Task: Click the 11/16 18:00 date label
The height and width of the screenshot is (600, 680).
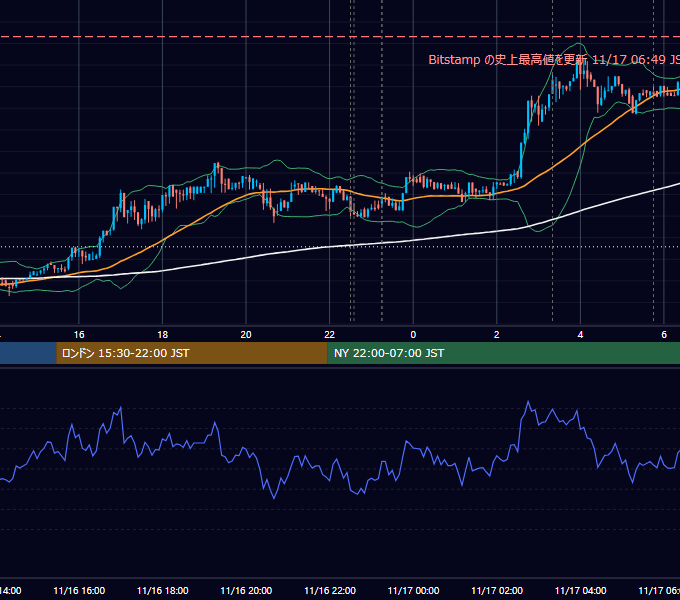Action: click(163, 590)
